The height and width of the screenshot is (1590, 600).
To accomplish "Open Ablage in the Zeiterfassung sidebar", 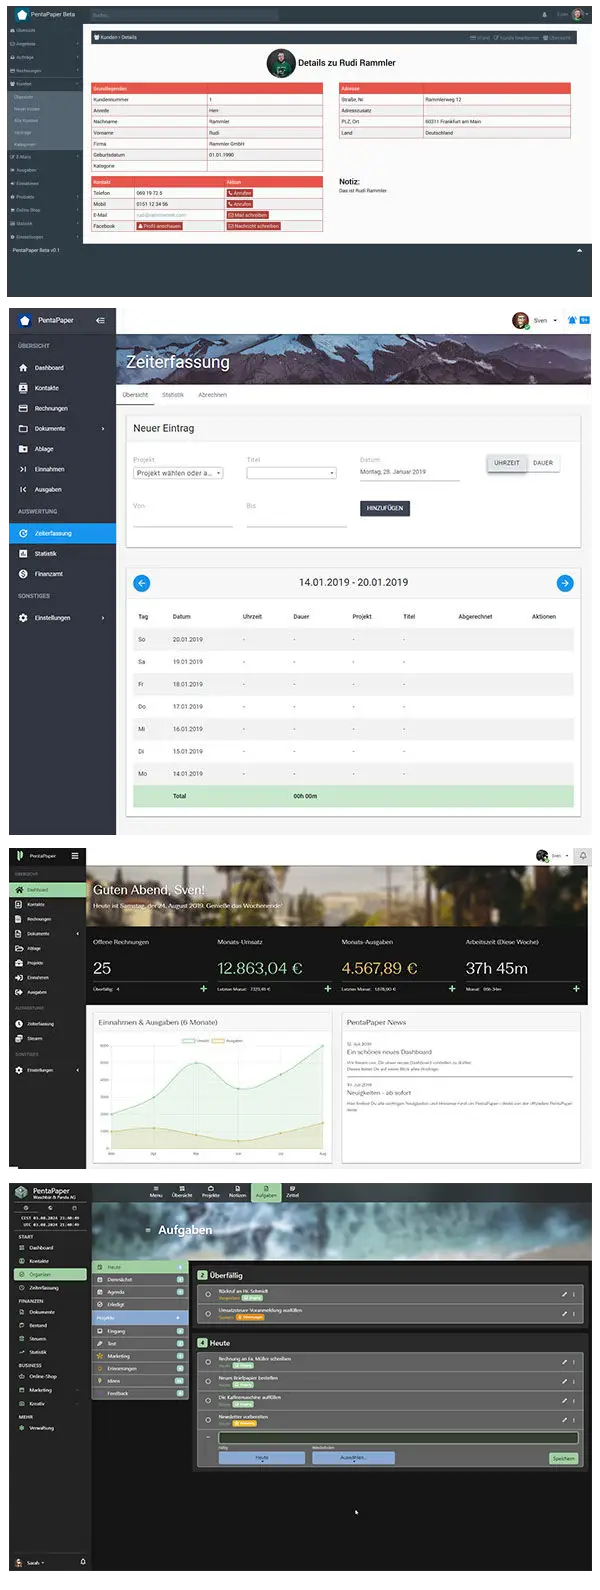I will (44, 449).
